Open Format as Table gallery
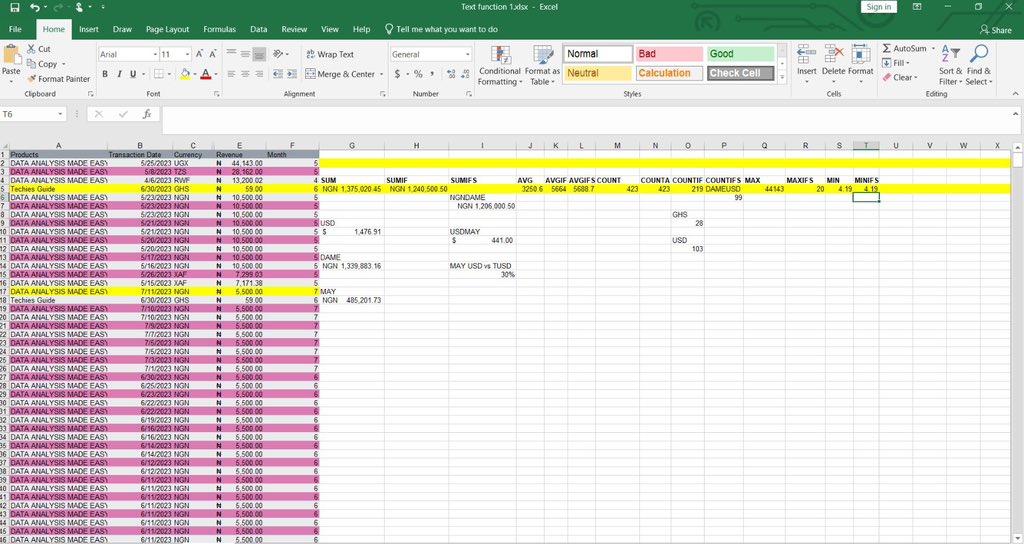1024x544 pixels. [543, 65]
